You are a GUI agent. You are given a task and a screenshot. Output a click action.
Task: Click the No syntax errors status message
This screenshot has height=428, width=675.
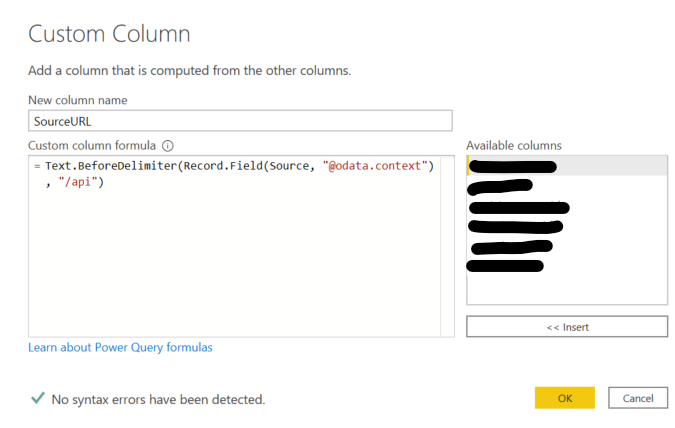click(158, 399)
